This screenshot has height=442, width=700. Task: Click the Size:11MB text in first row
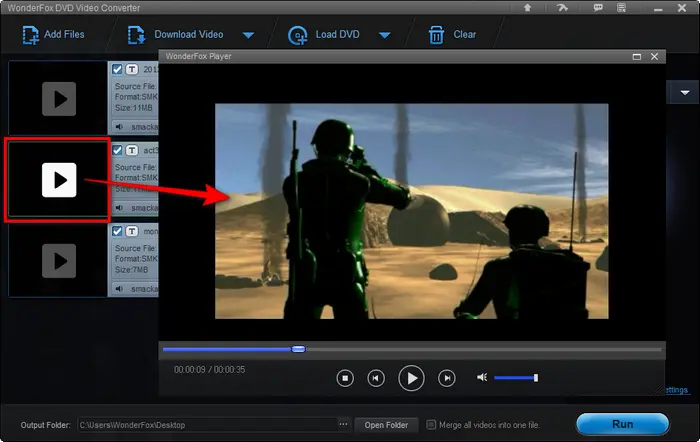tap(133, 108)
